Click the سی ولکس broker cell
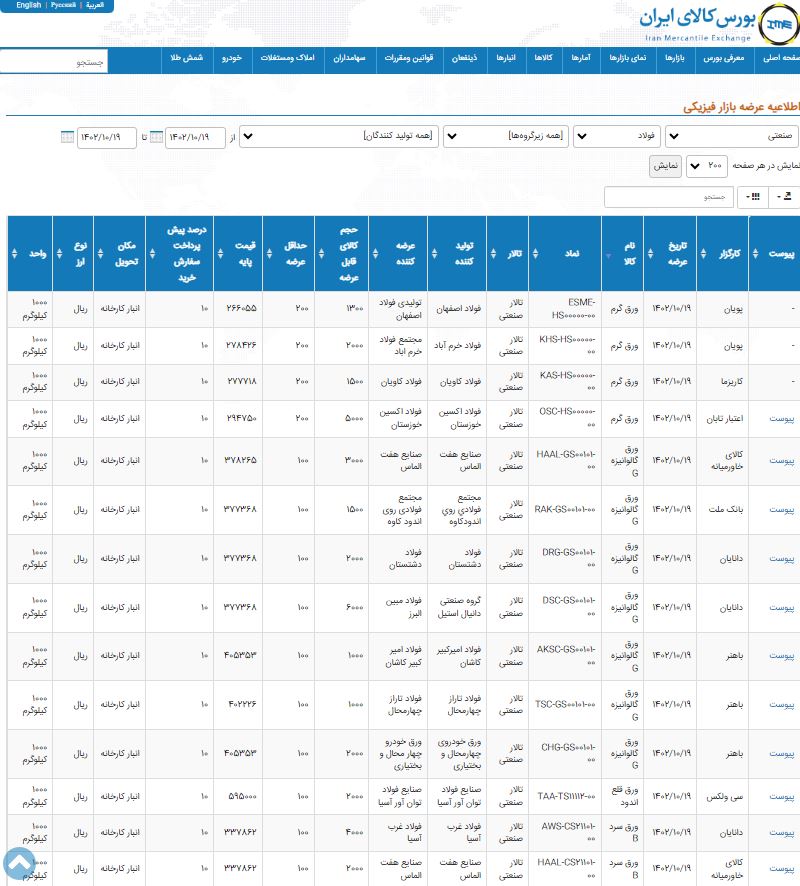Viewport: 800px width, 886px height. [x=725, y=797]
